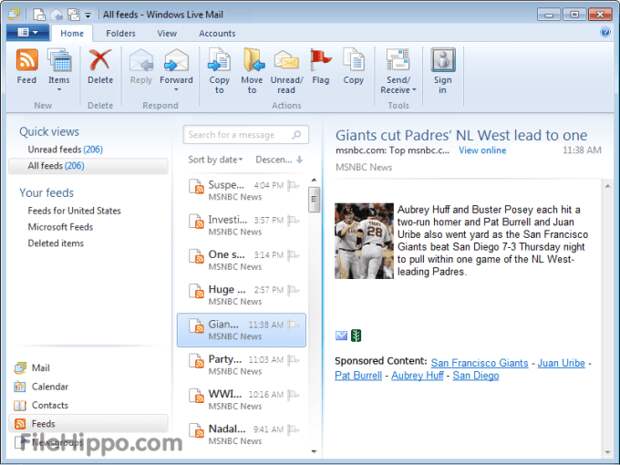This screenshot has width=620, height=465.
Task: Click the message list scrollbar thumb
Action: tap(314, 200)
